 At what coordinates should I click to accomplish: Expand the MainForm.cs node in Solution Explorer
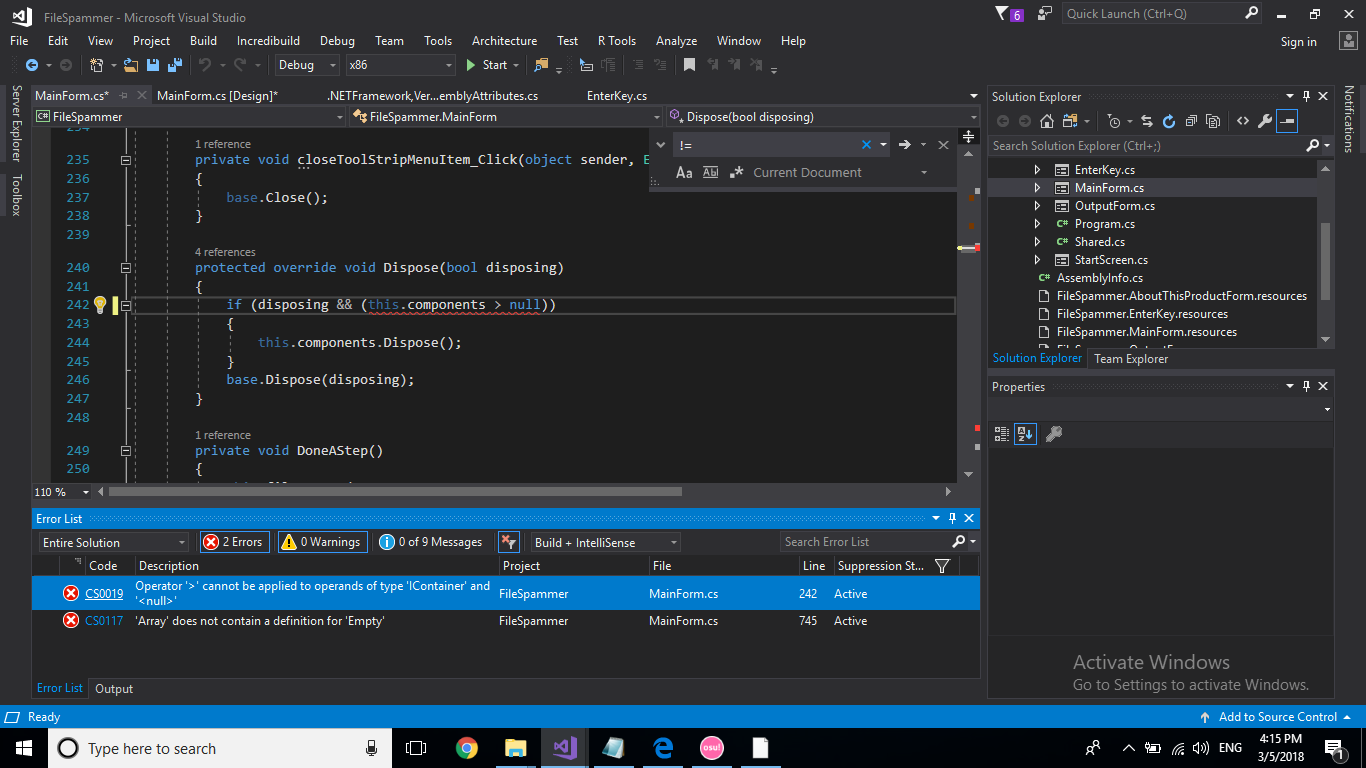[1037, 188]
